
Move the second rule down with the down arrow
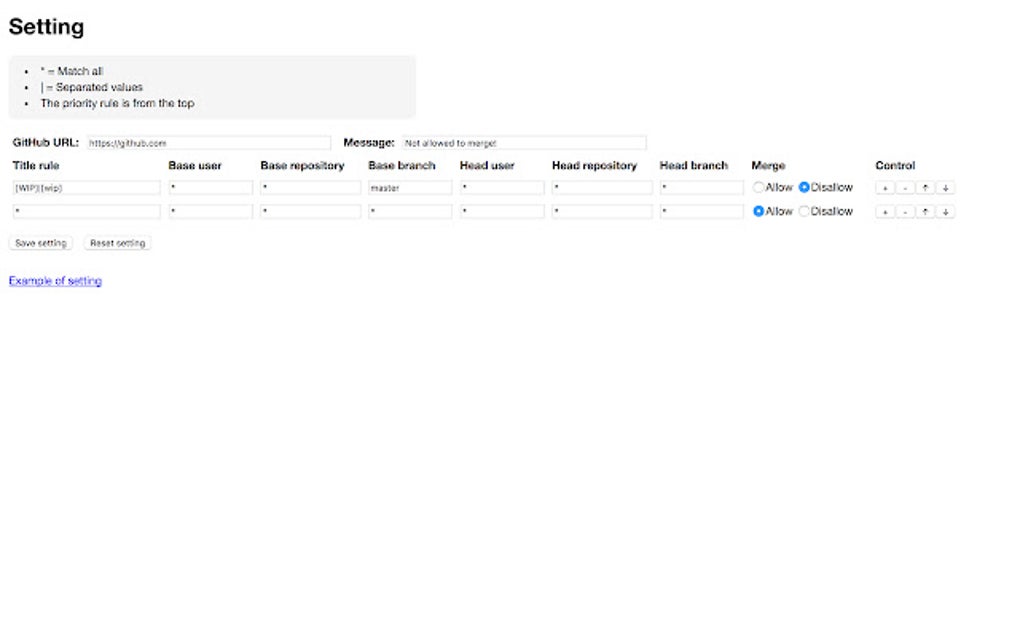(945, 212)
